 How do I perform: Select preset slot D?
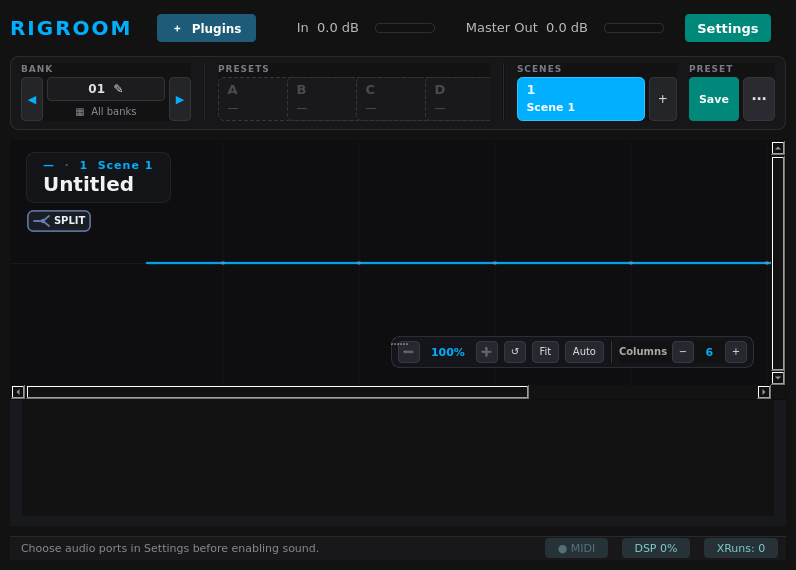458,99
